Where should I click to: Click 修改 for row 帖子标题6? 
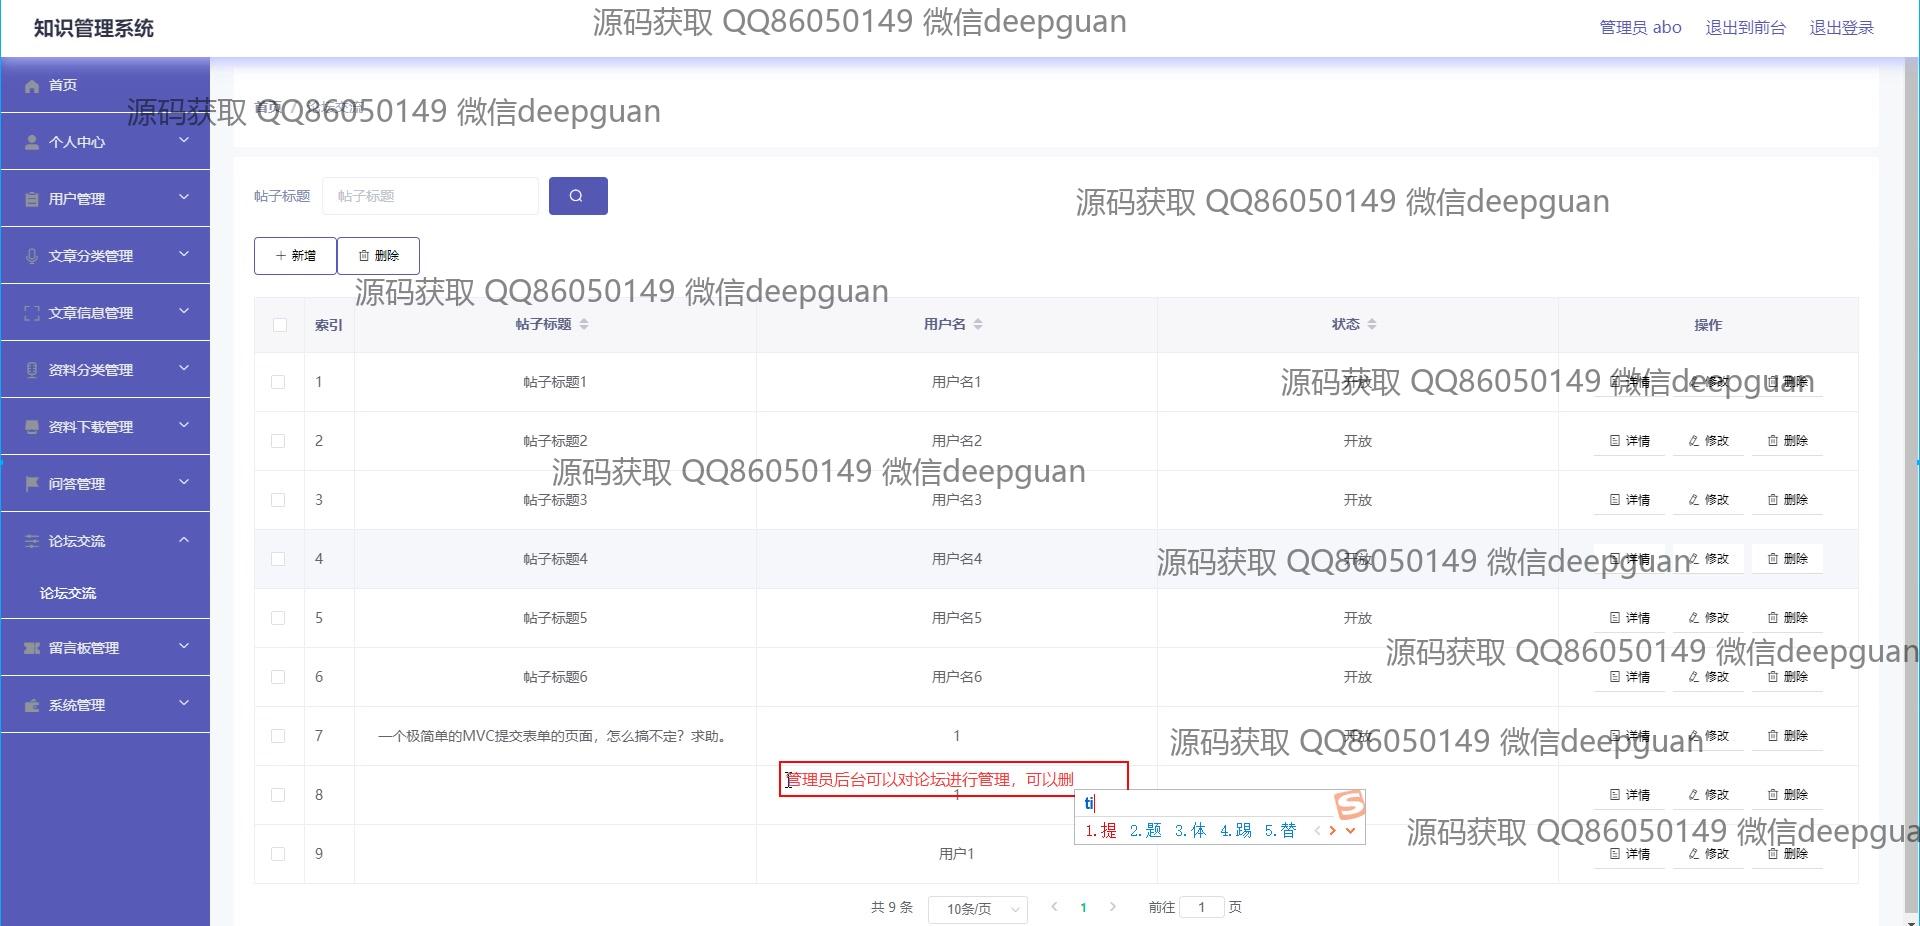[1709, 677]
